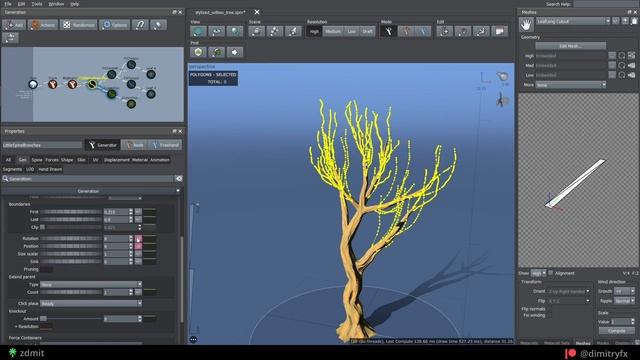
Task: Toggle Flip normals checkbox
Action: 550,309
